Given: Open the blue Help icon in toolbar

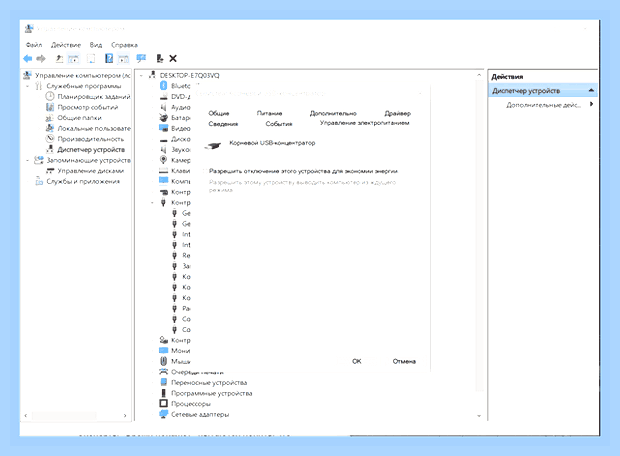Looking at the screenshot, I should 109,59.
